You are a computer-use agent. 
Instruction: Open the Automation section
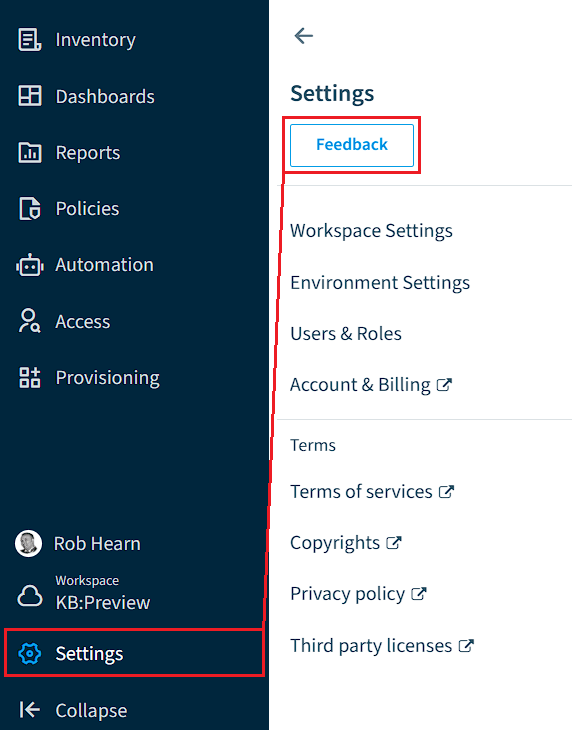(104, 265)
